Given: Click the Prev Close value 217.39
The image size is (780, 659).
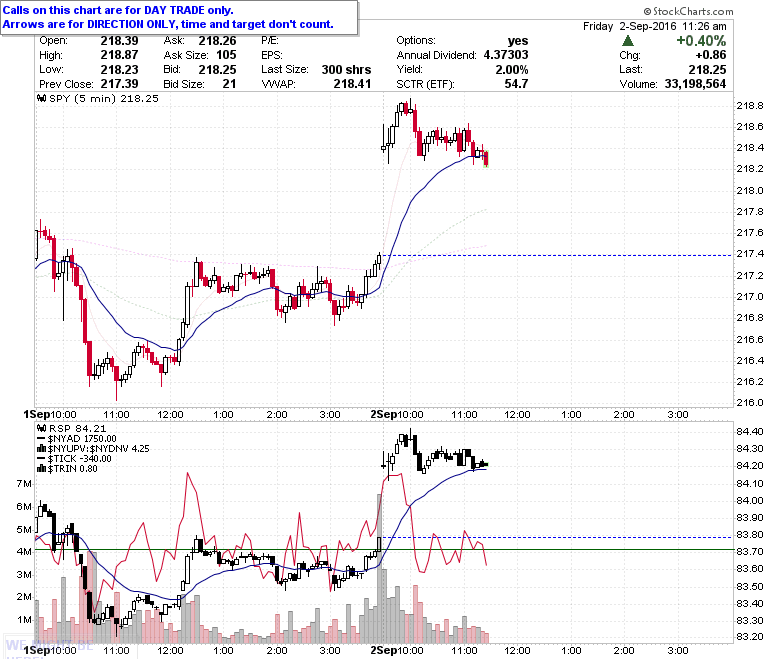Looking at the screenshot, I should 119,84.
